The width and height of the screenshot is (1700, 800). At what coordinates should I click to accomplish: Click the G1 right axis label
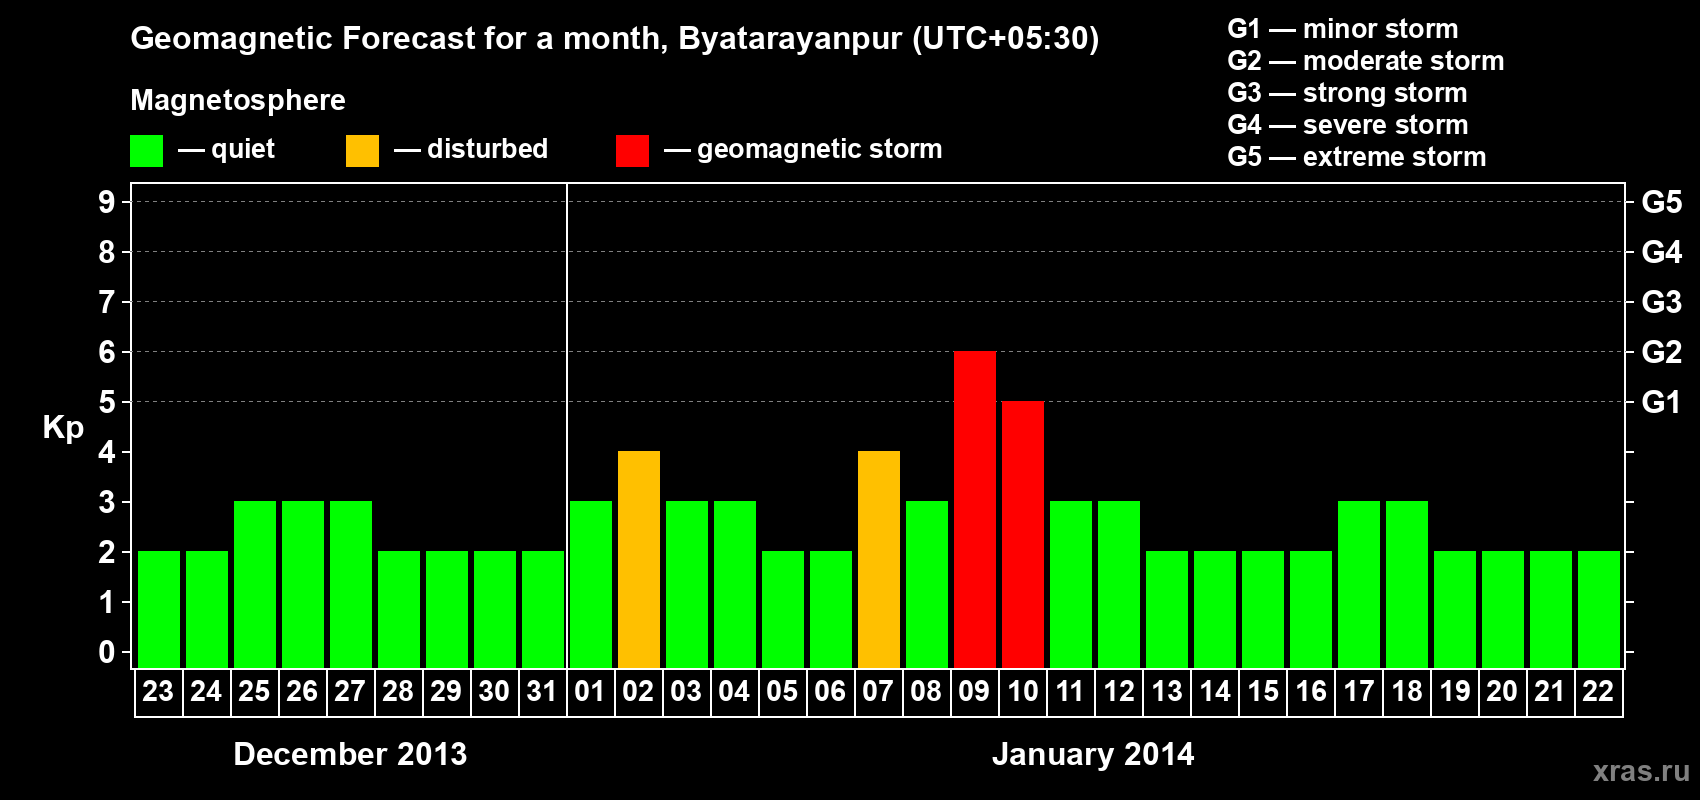click(1661, 402)
